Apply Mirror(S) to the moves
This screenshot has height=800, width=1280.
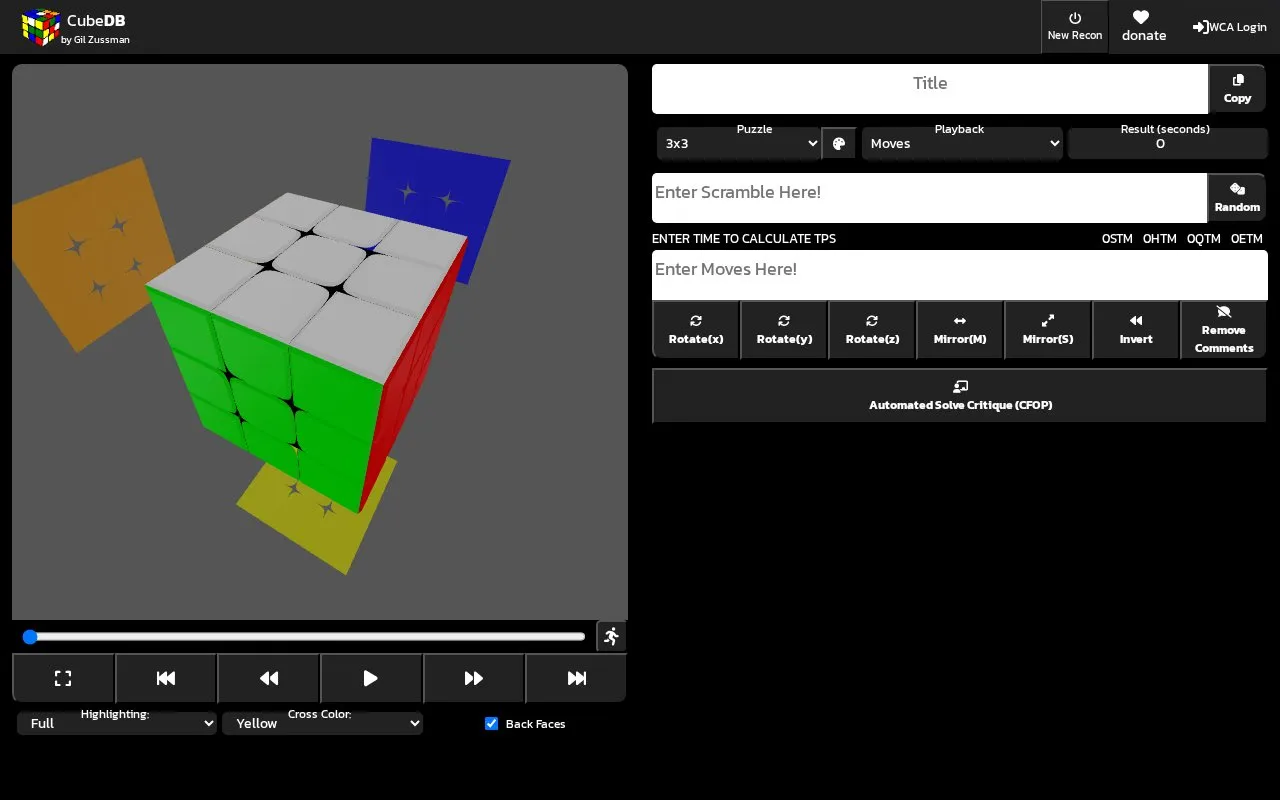1048,330
